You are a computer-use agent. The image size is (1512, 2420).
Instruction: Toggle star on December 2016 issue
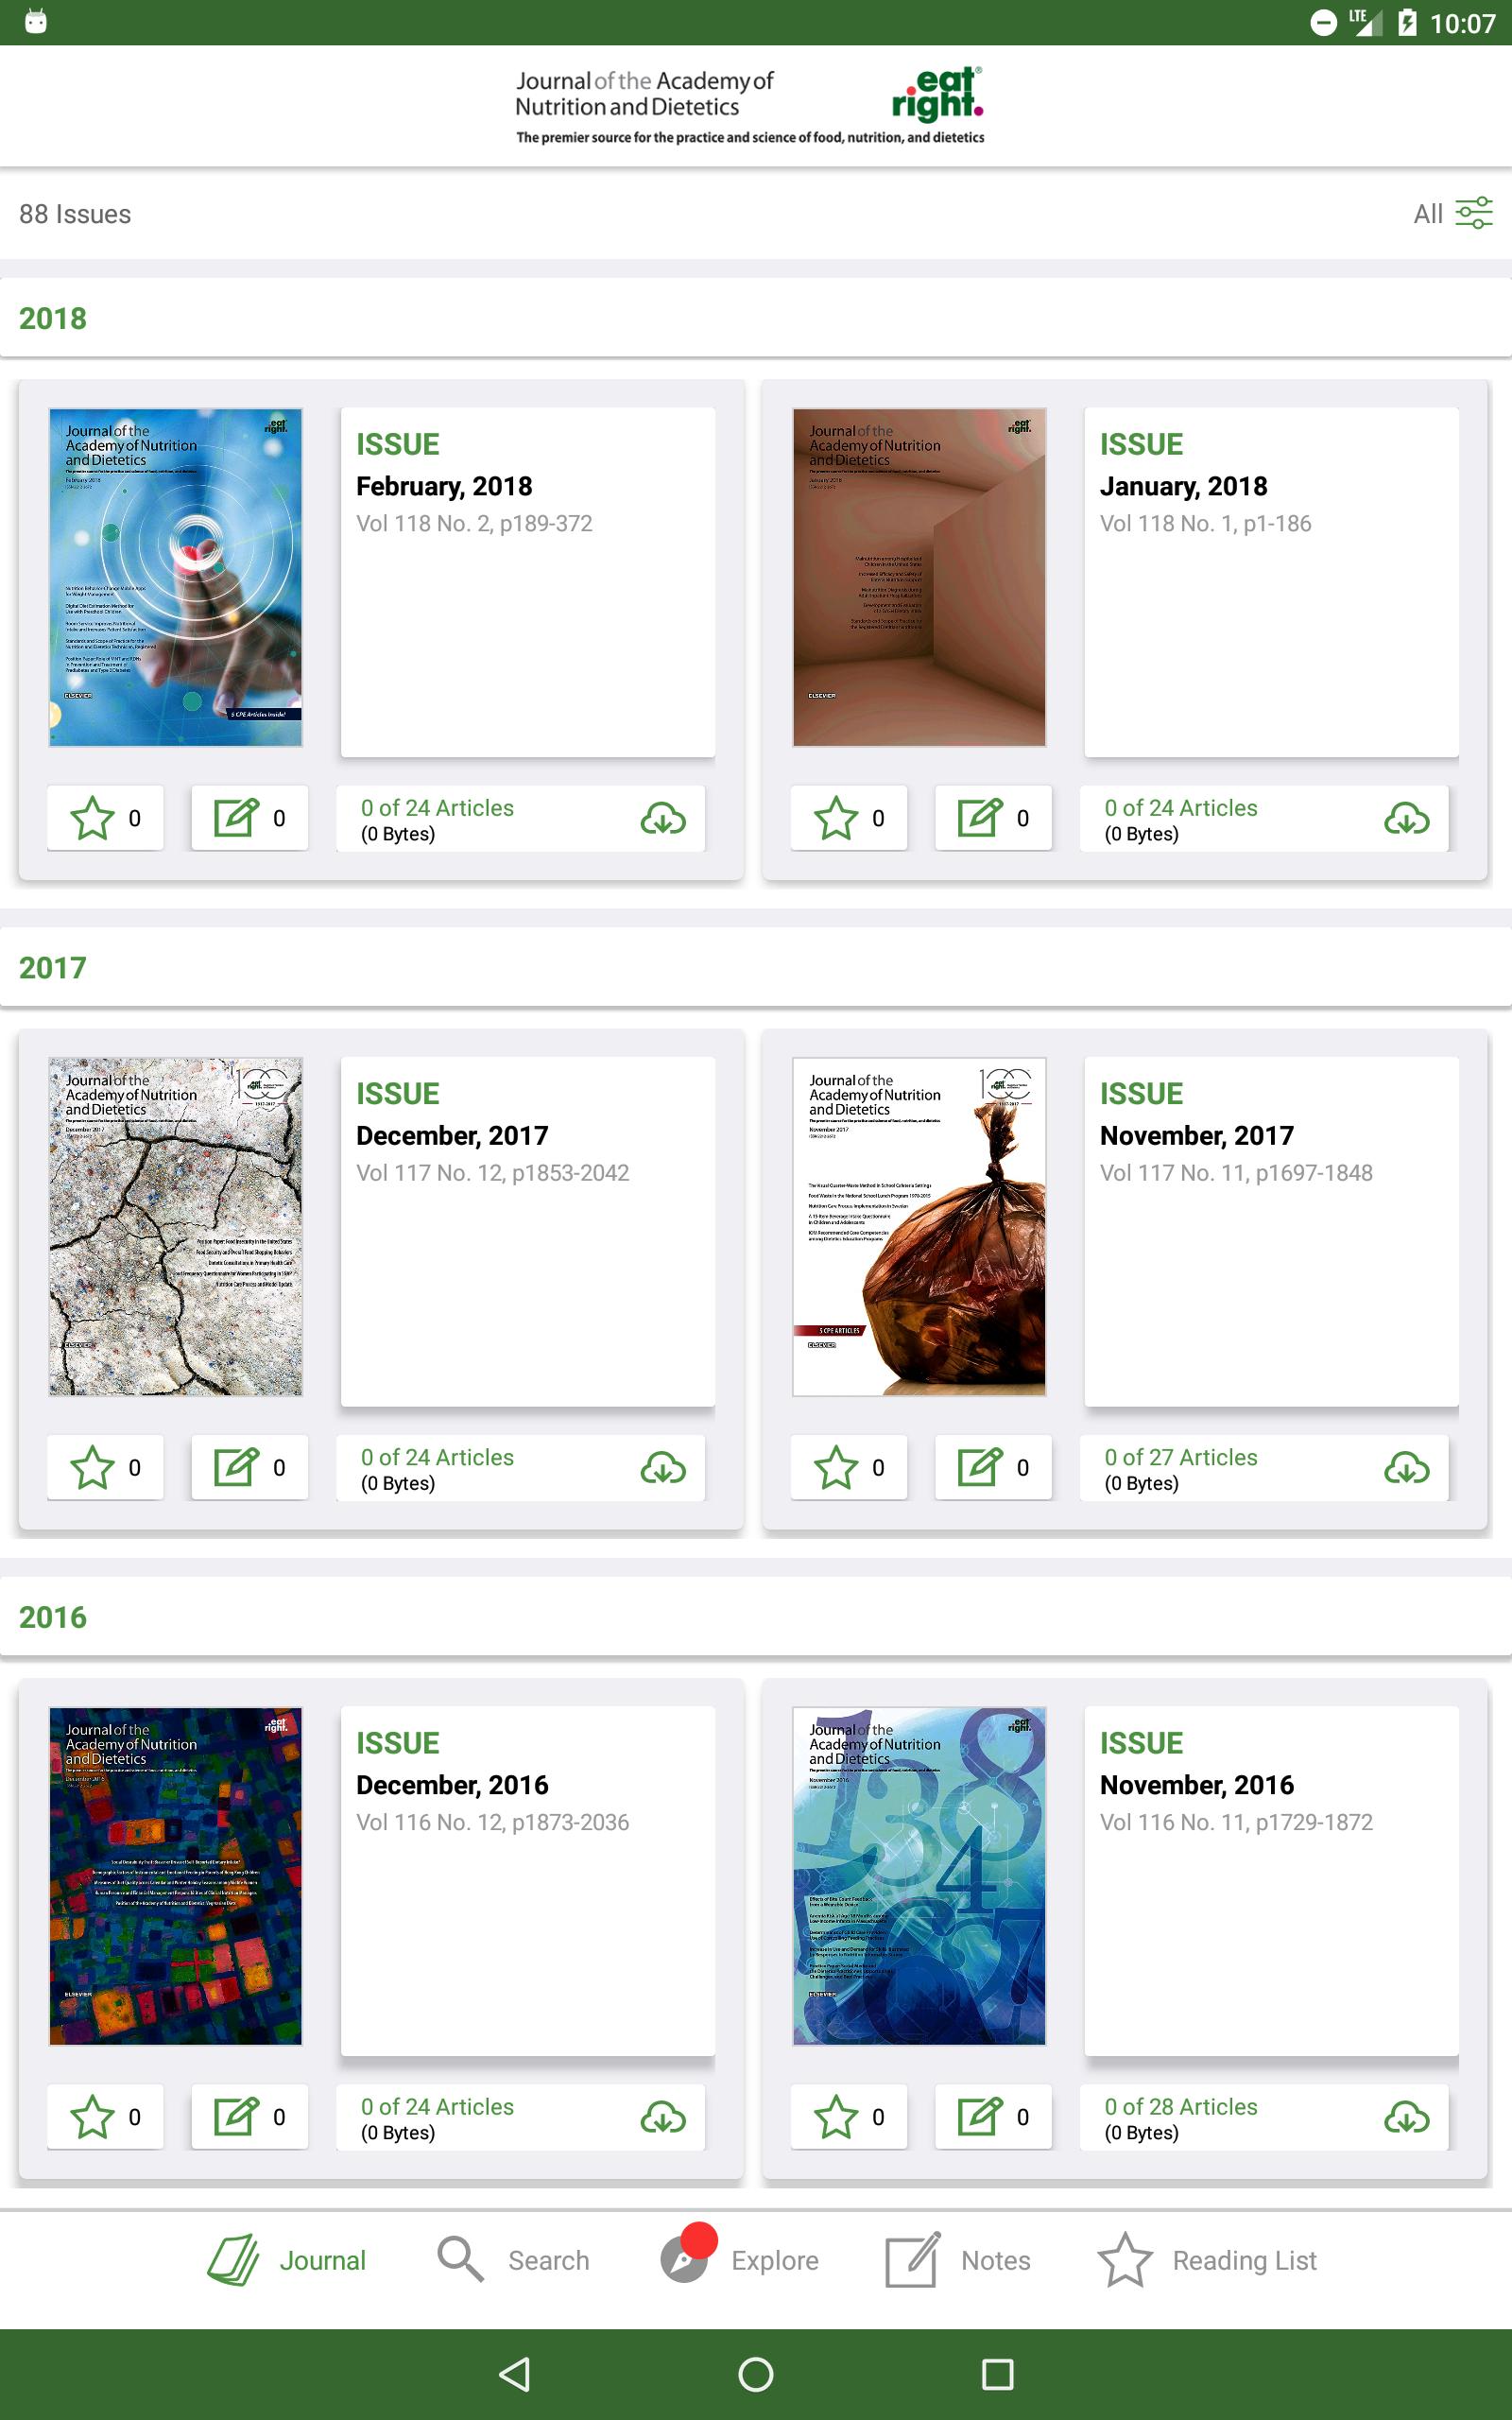point(105,2116)
